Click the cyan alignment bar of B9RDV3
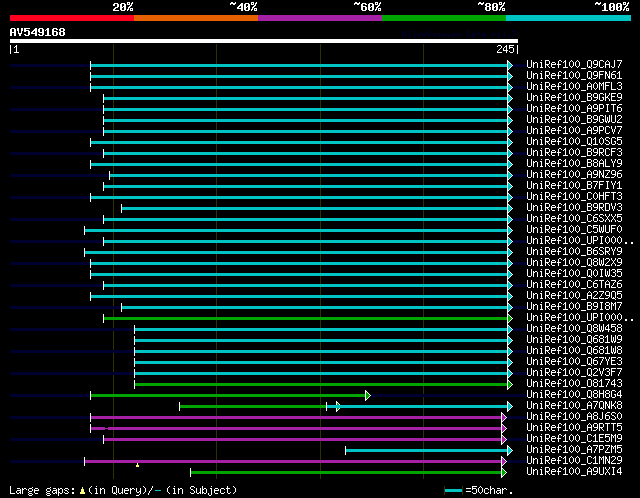 click(x=315, y=209)
